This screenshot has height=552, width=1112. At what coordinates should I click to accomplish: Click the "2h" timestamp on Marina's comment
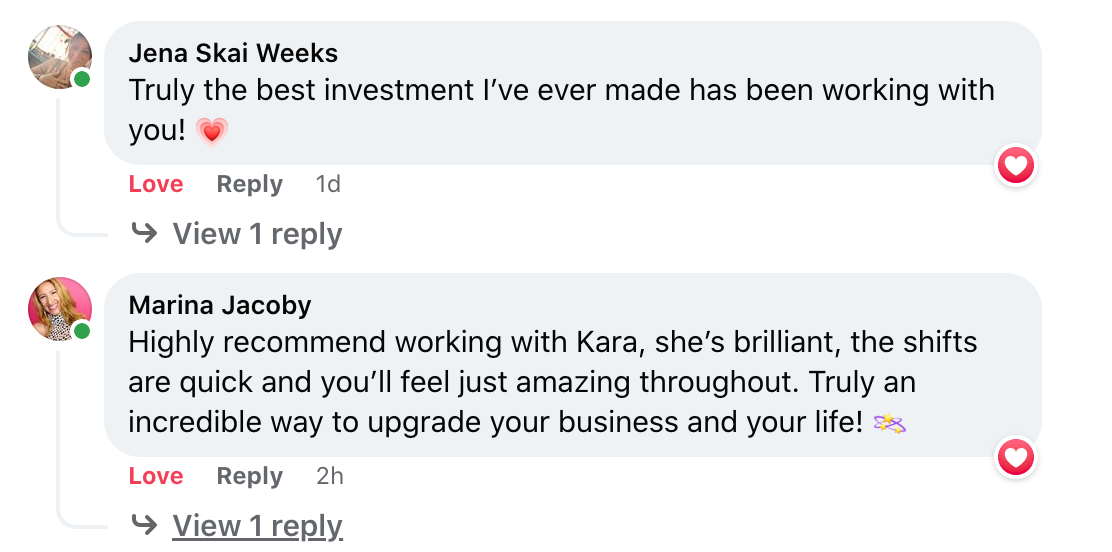(x=330, y=476)
